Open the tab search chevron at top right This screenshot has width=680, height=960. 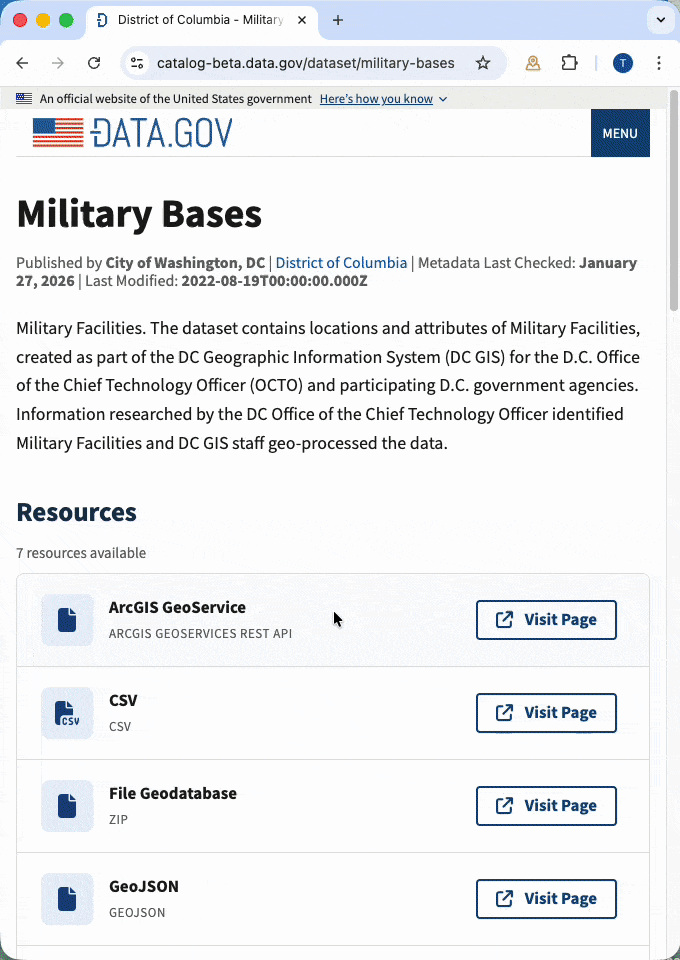tap(660, 20)
